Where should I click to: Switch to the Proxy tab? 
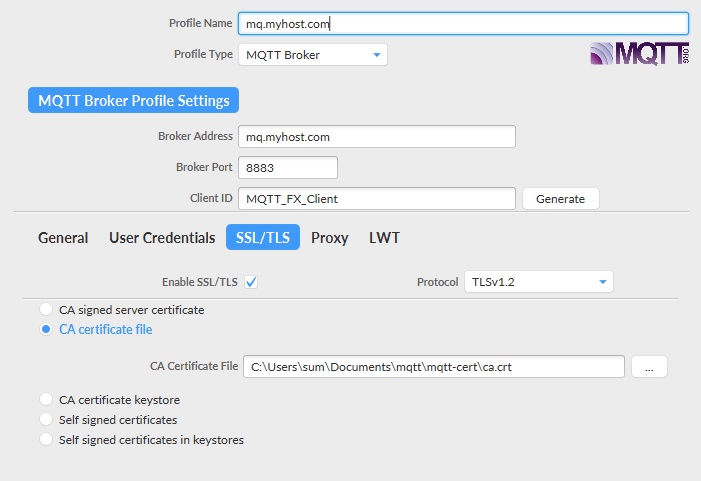[329, 238]
